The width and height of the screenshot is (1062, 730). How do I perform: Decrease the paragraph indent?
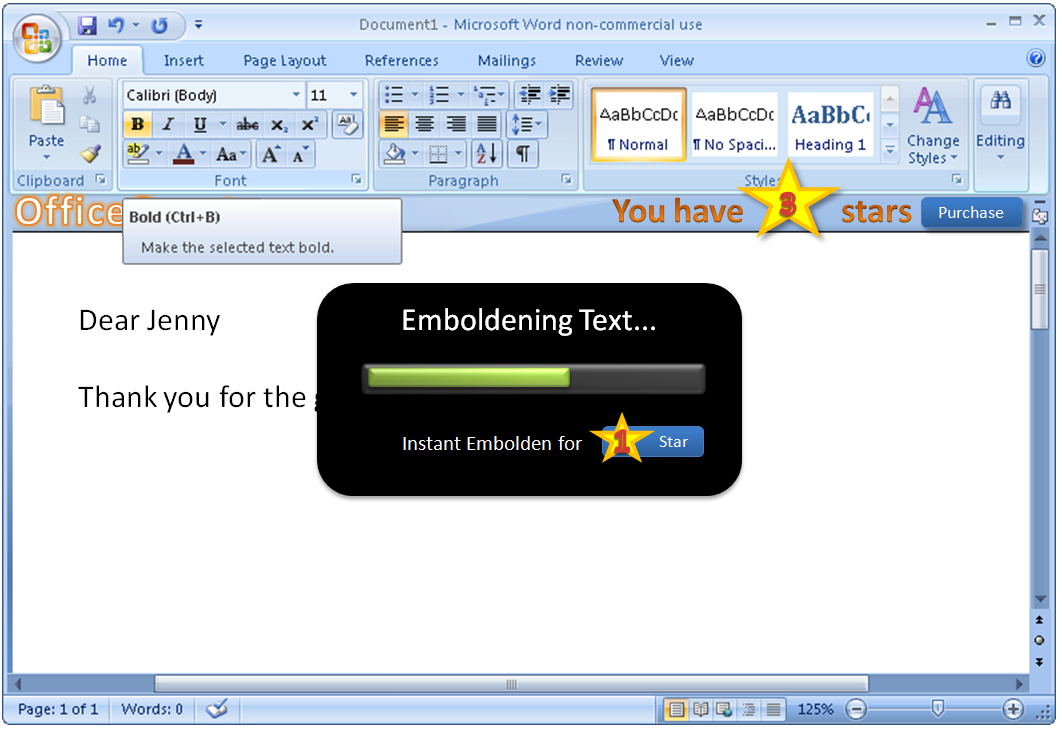point(530,95)
